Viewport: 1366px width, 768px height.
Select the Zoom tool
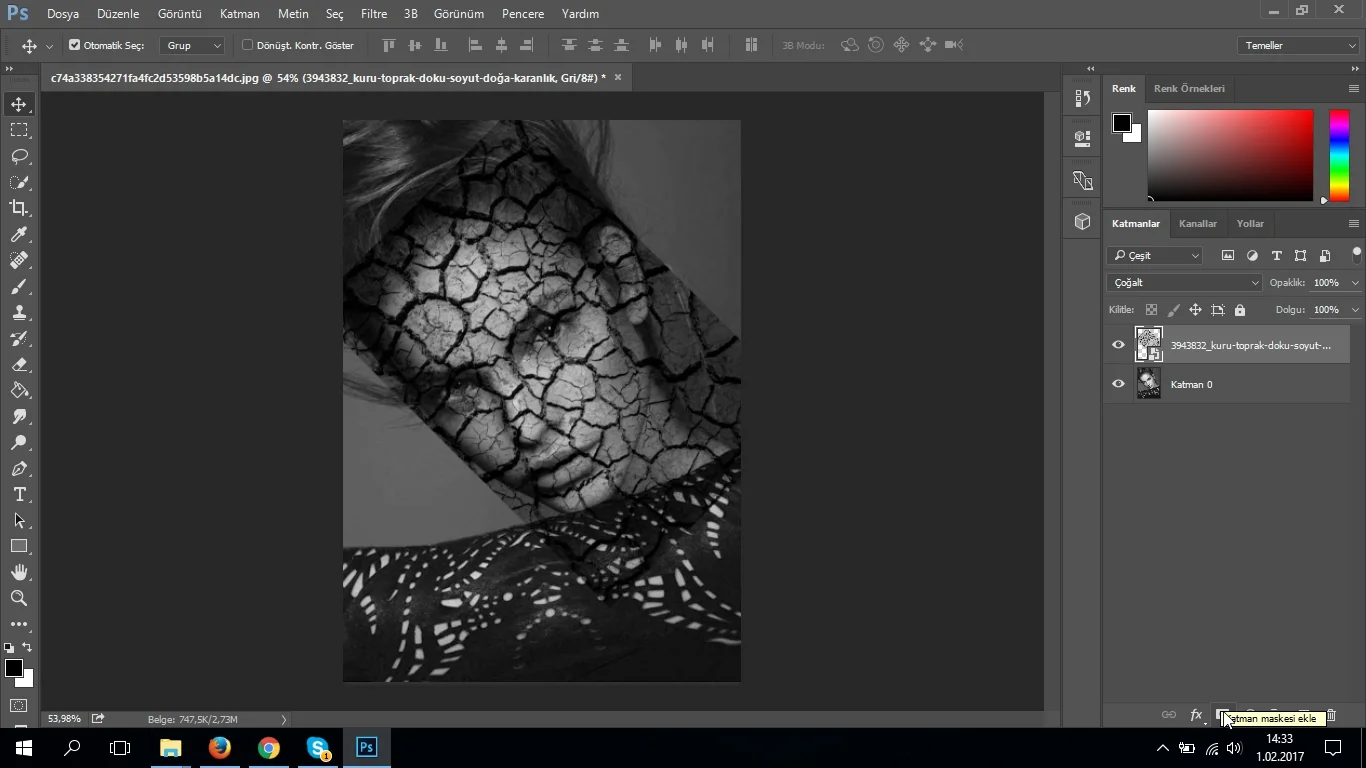coord(19,598)
